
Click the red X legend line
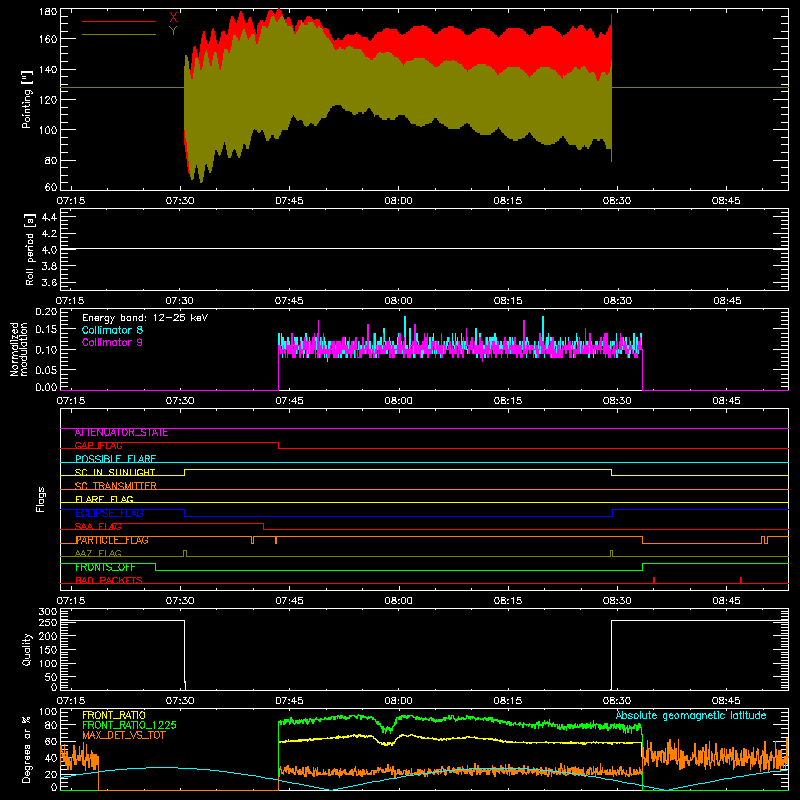pyautogui.click(x=119, y=21)
